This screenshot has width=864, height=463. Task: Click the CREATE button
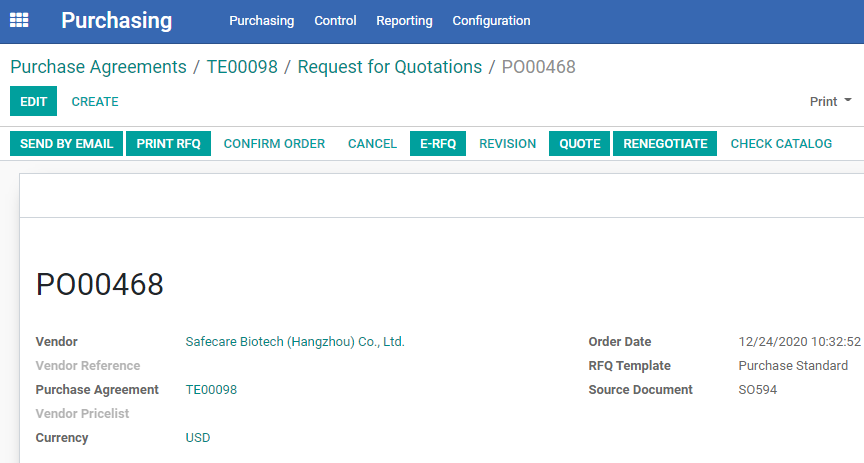pyautogui.click(x=95, y=101)
